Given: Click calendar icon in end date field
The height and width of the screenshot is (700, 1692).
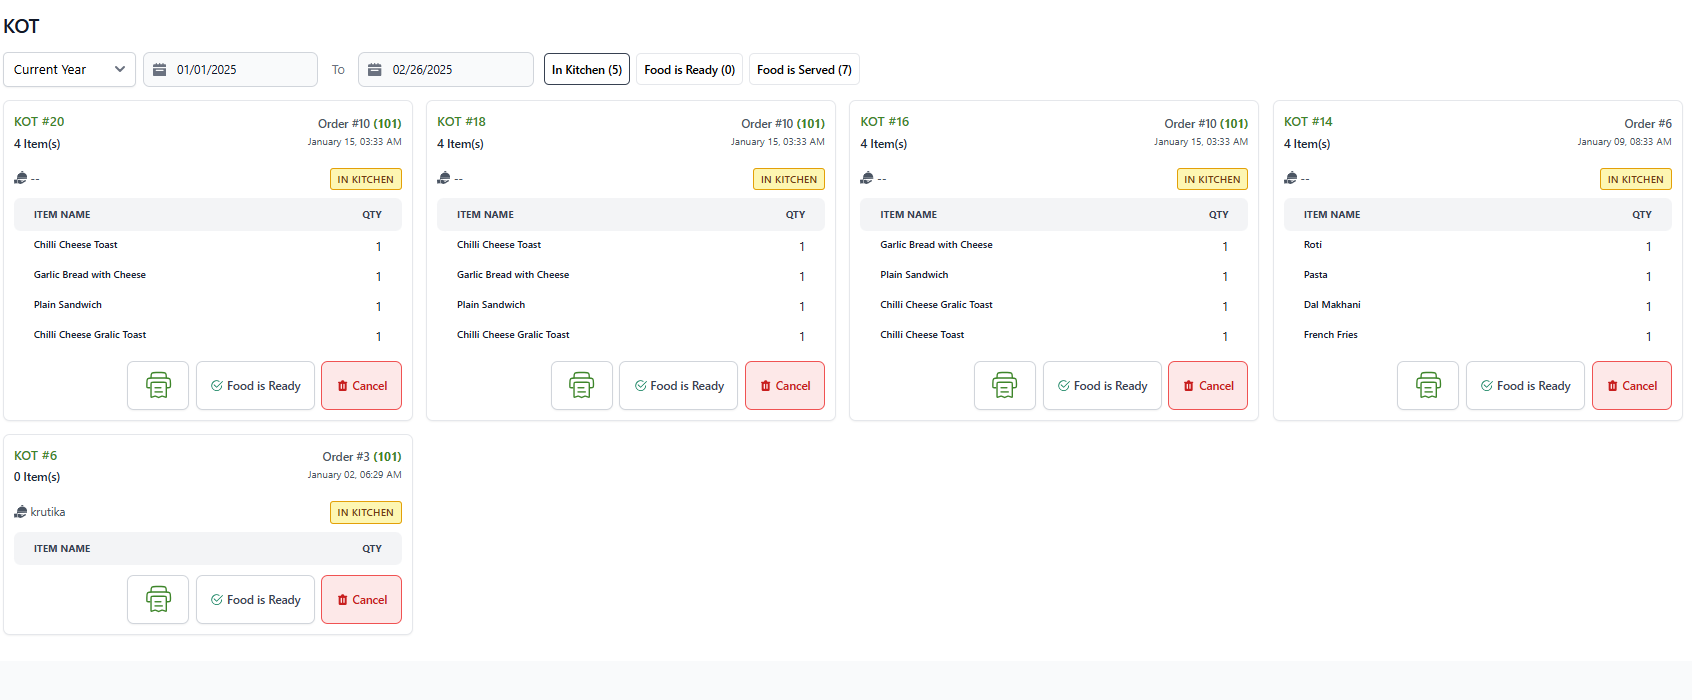Looking at the screenshot, I should 375,70.
